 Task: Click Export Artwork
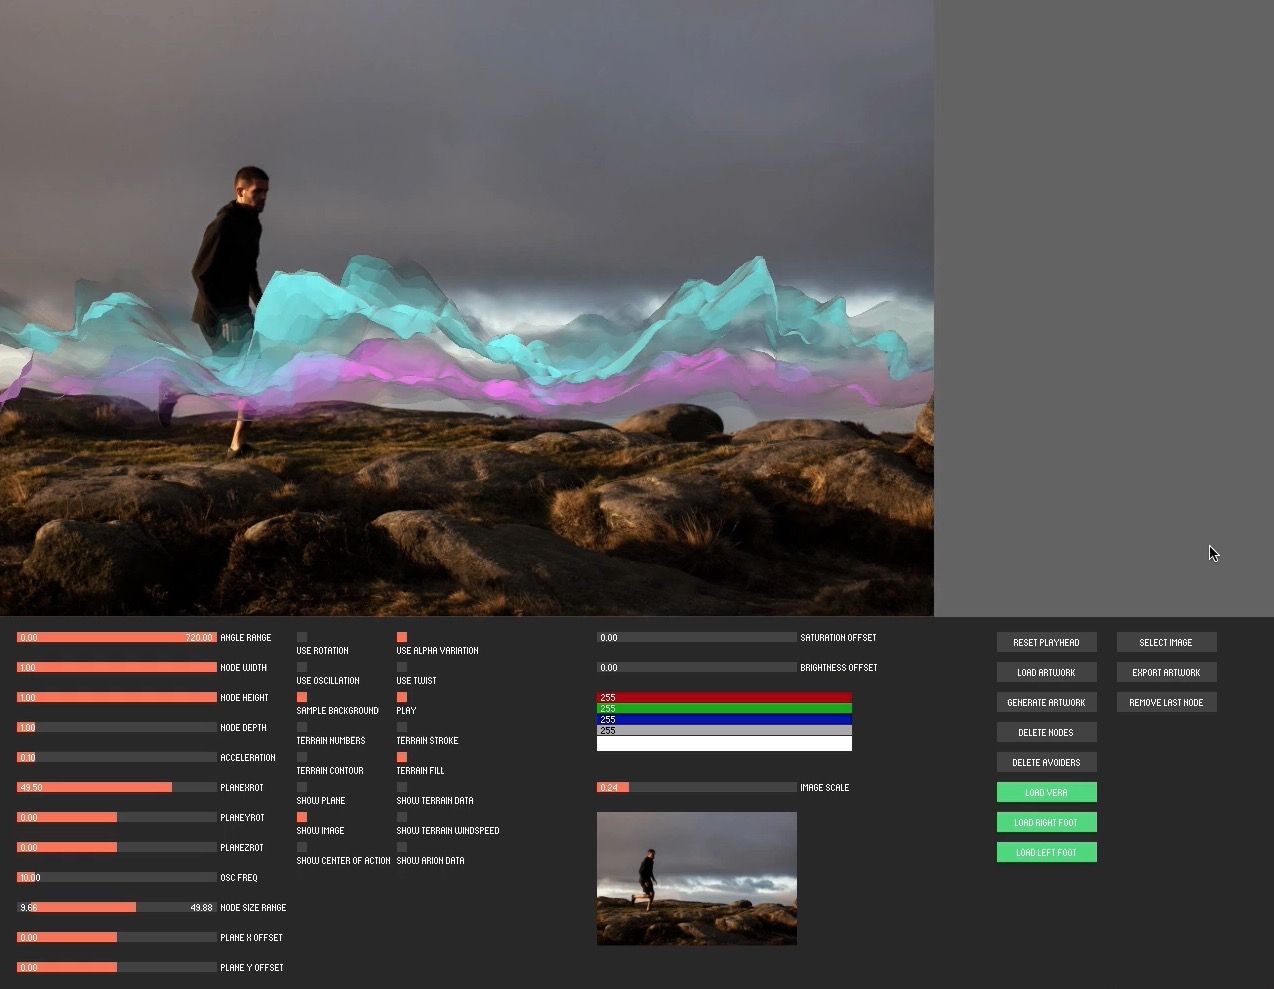pos(1166,672)
